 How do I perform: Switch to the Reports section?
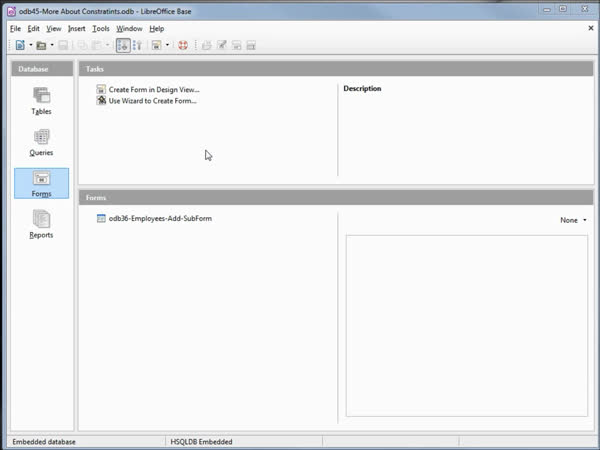tap(41, 225)
